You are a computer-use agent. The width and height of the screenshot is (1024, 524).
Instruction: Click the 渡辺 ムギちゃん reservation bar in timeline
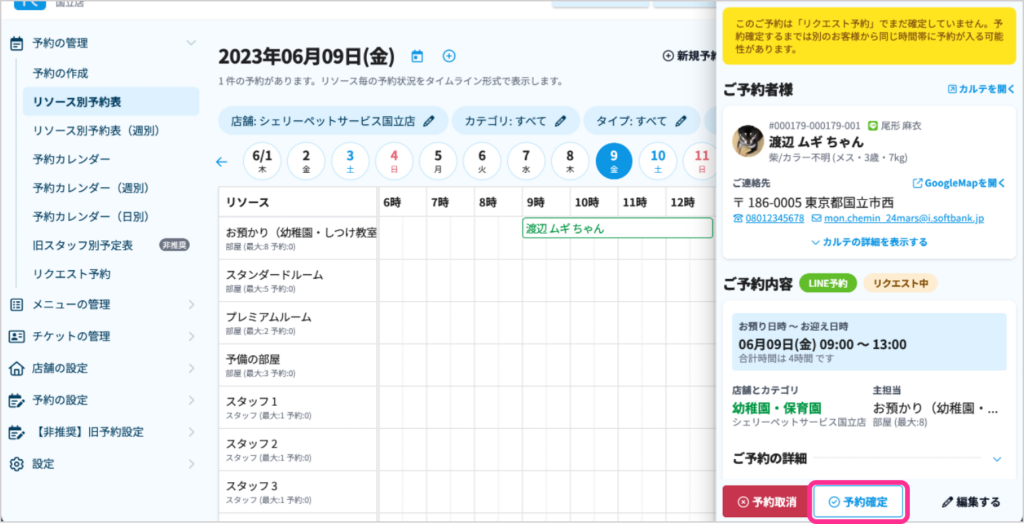point(617,228)
